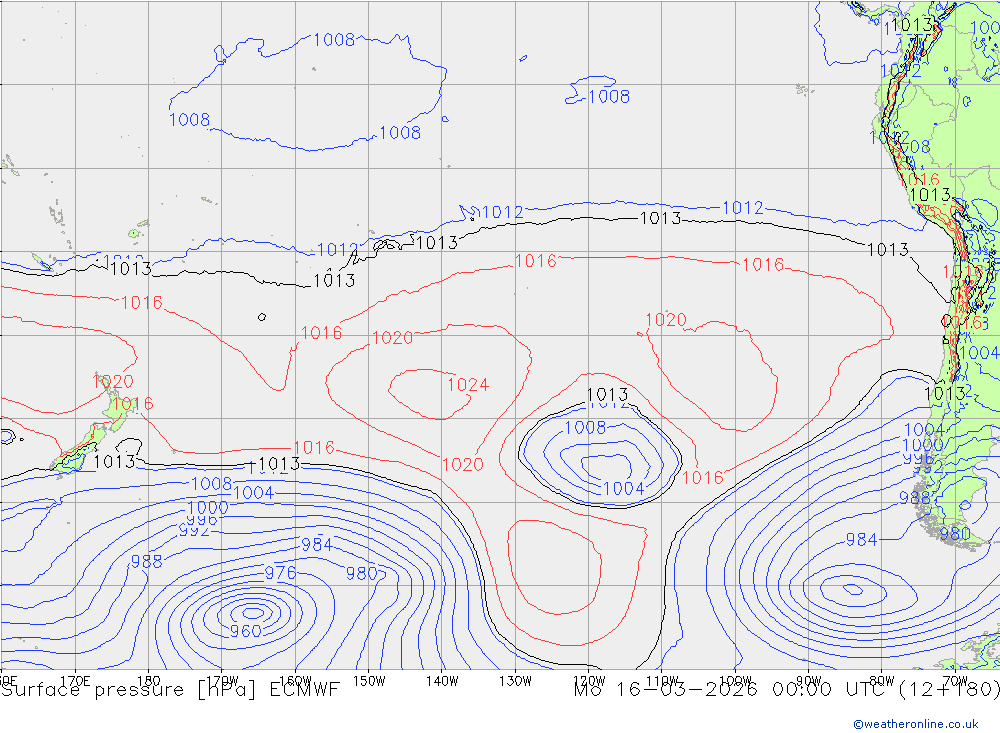This screenshot has height=733, width=1000.
Task: Click the 1013 label above the central low
Action: [607, 394]
